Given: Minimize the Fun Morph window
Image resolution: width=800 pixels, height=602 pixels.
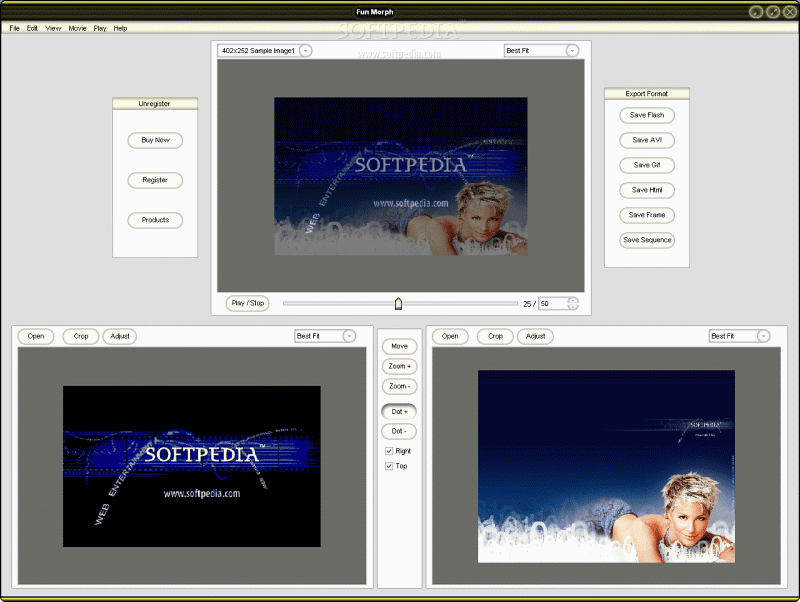Looking at the screenshot, I should tap(756, 12).
